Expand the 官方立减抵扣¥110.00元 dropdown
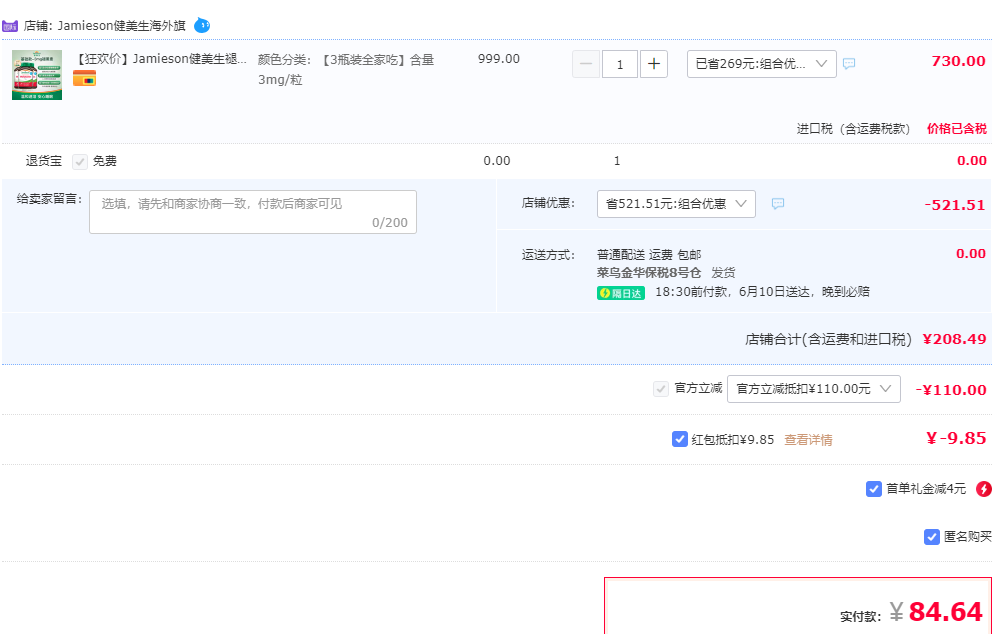 814,389
